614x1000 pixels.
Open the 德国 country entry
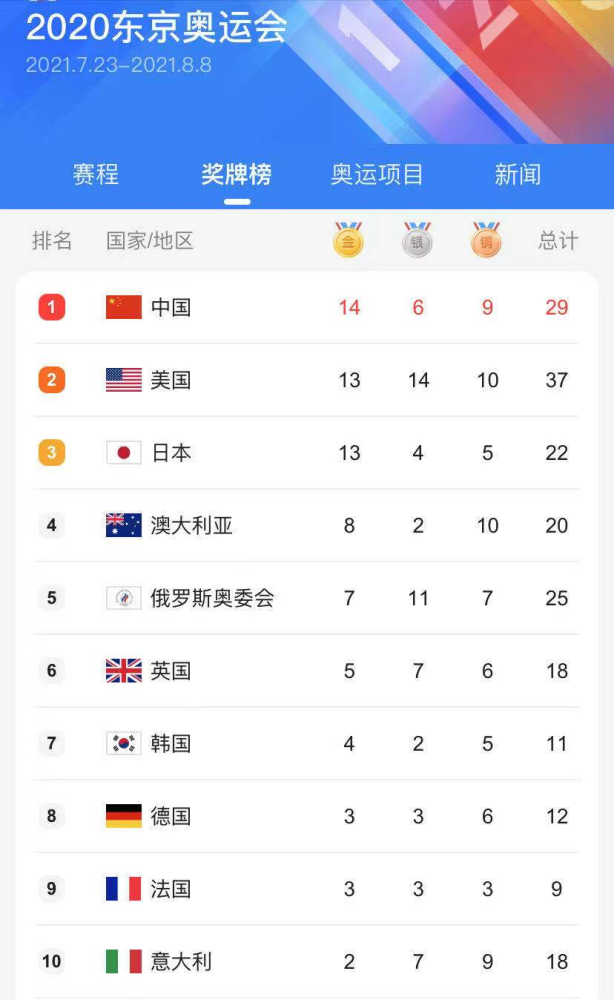pyautogui.click(x=307, y=816)
